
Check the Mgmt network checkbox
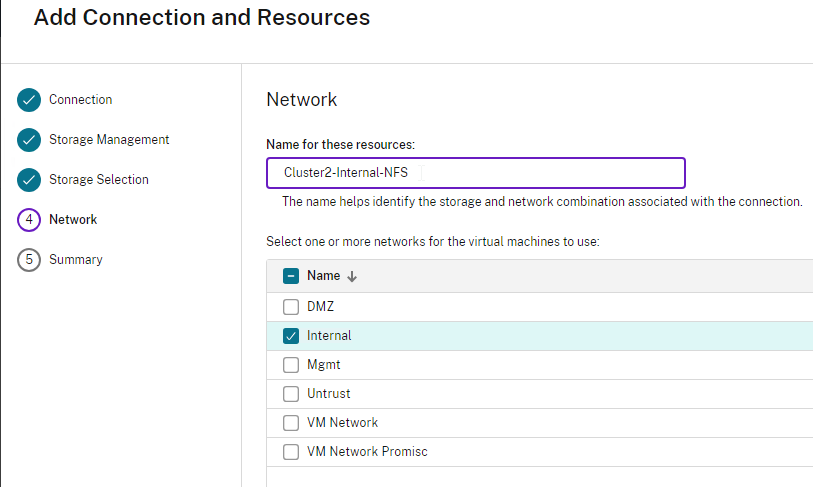[x=291, y=365]
